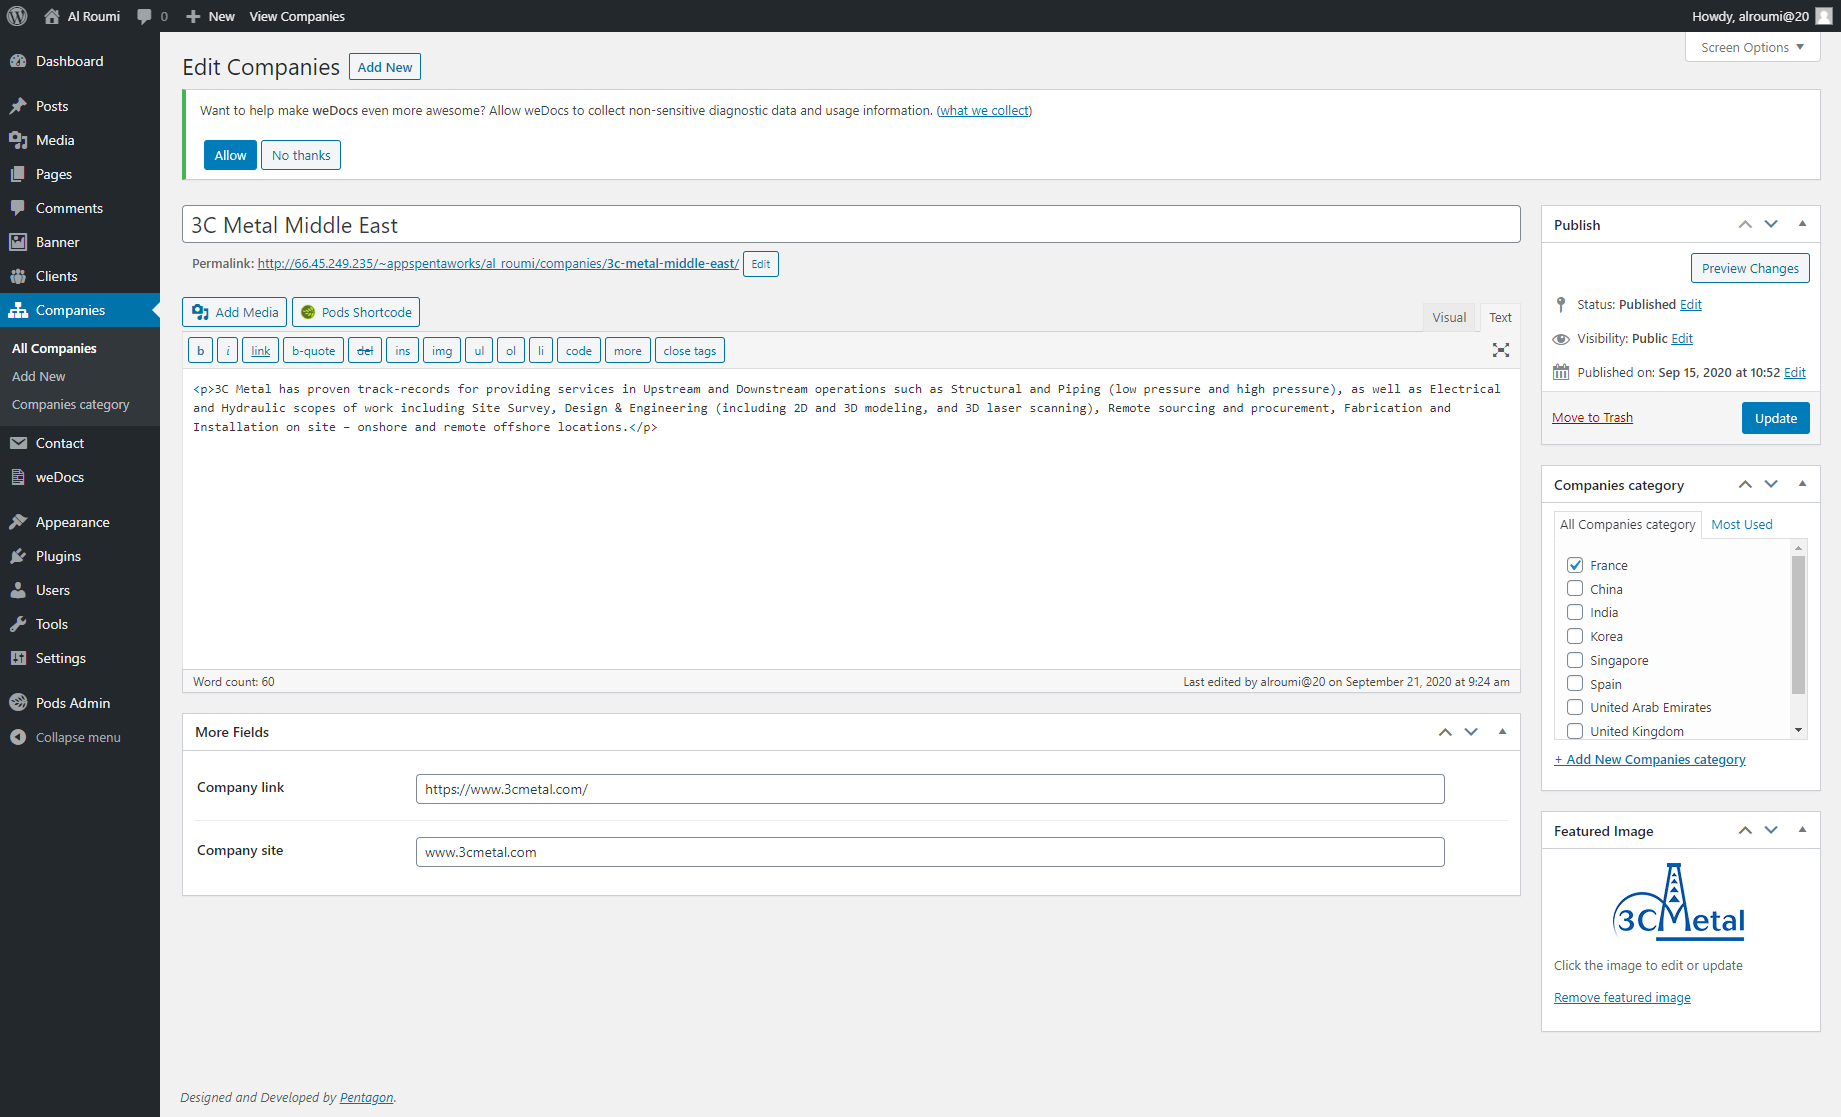Collapse the More Fields panel
The width and height of the screenshot is (1841, 1117).
(1502, 731)
